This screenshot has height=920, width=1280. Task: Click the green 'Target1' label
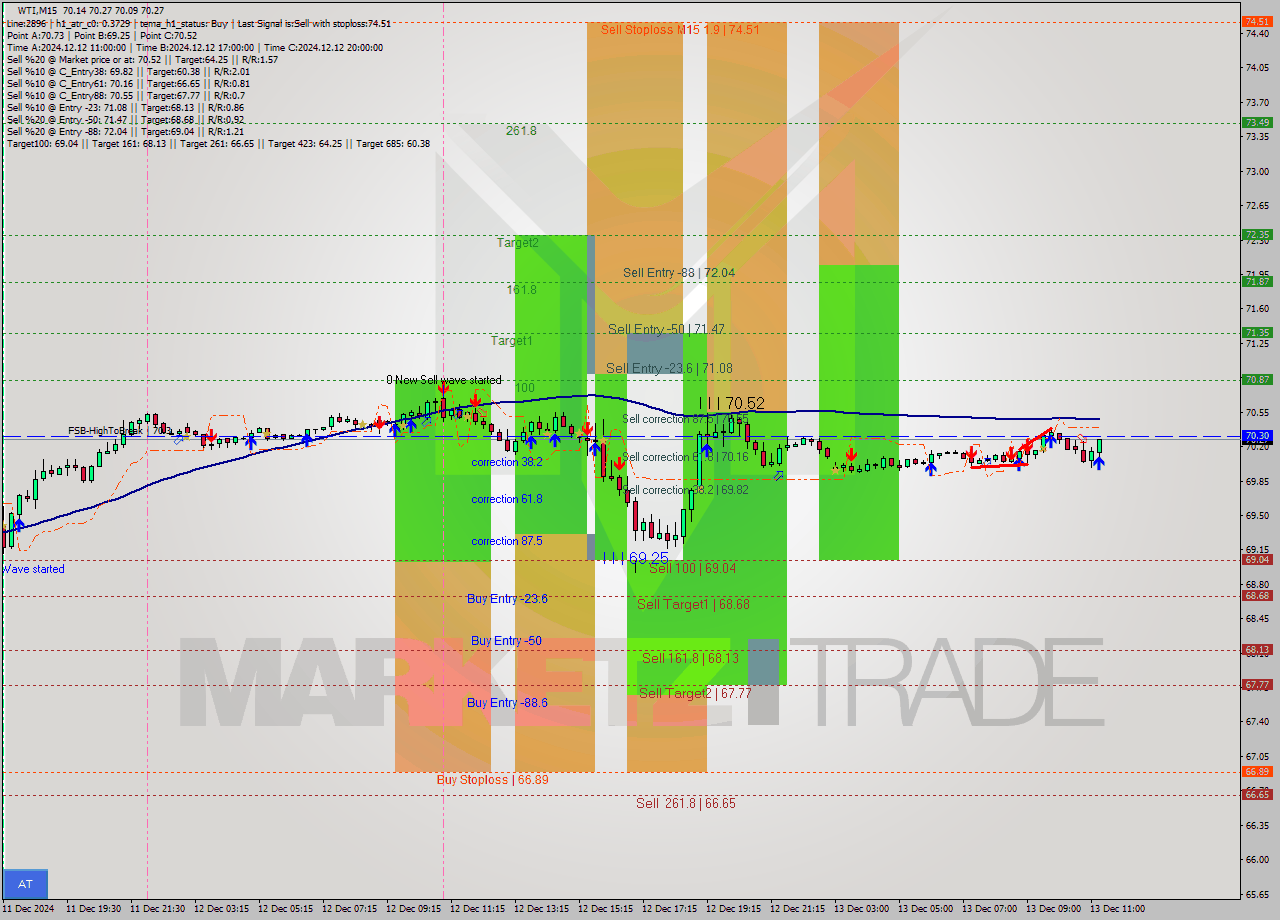[511, 341]
